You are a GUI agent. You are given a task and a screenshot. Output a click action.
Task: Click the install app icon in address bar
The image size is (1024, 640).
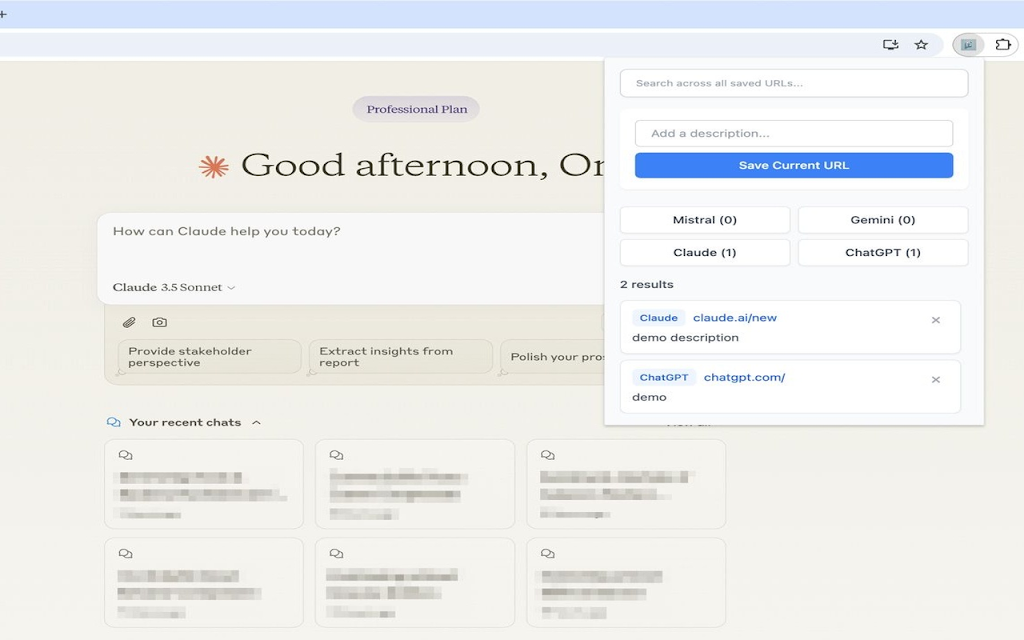click(891, 44)
